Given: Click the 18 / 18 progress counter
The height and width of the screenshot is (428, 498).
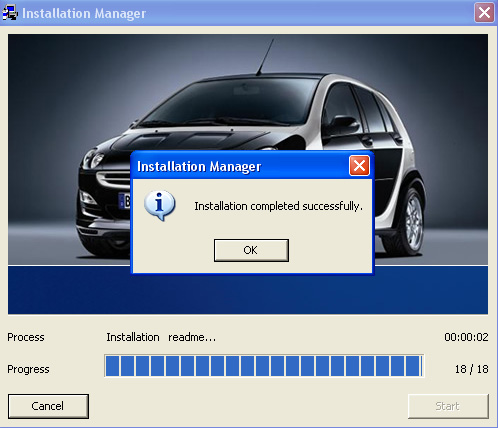Looking at the screenshot, I should click(471, 369).
